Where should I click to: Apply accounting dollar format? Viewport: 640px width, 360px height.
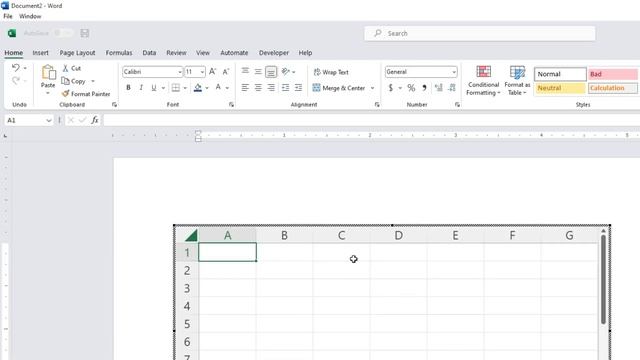point(391,87)
